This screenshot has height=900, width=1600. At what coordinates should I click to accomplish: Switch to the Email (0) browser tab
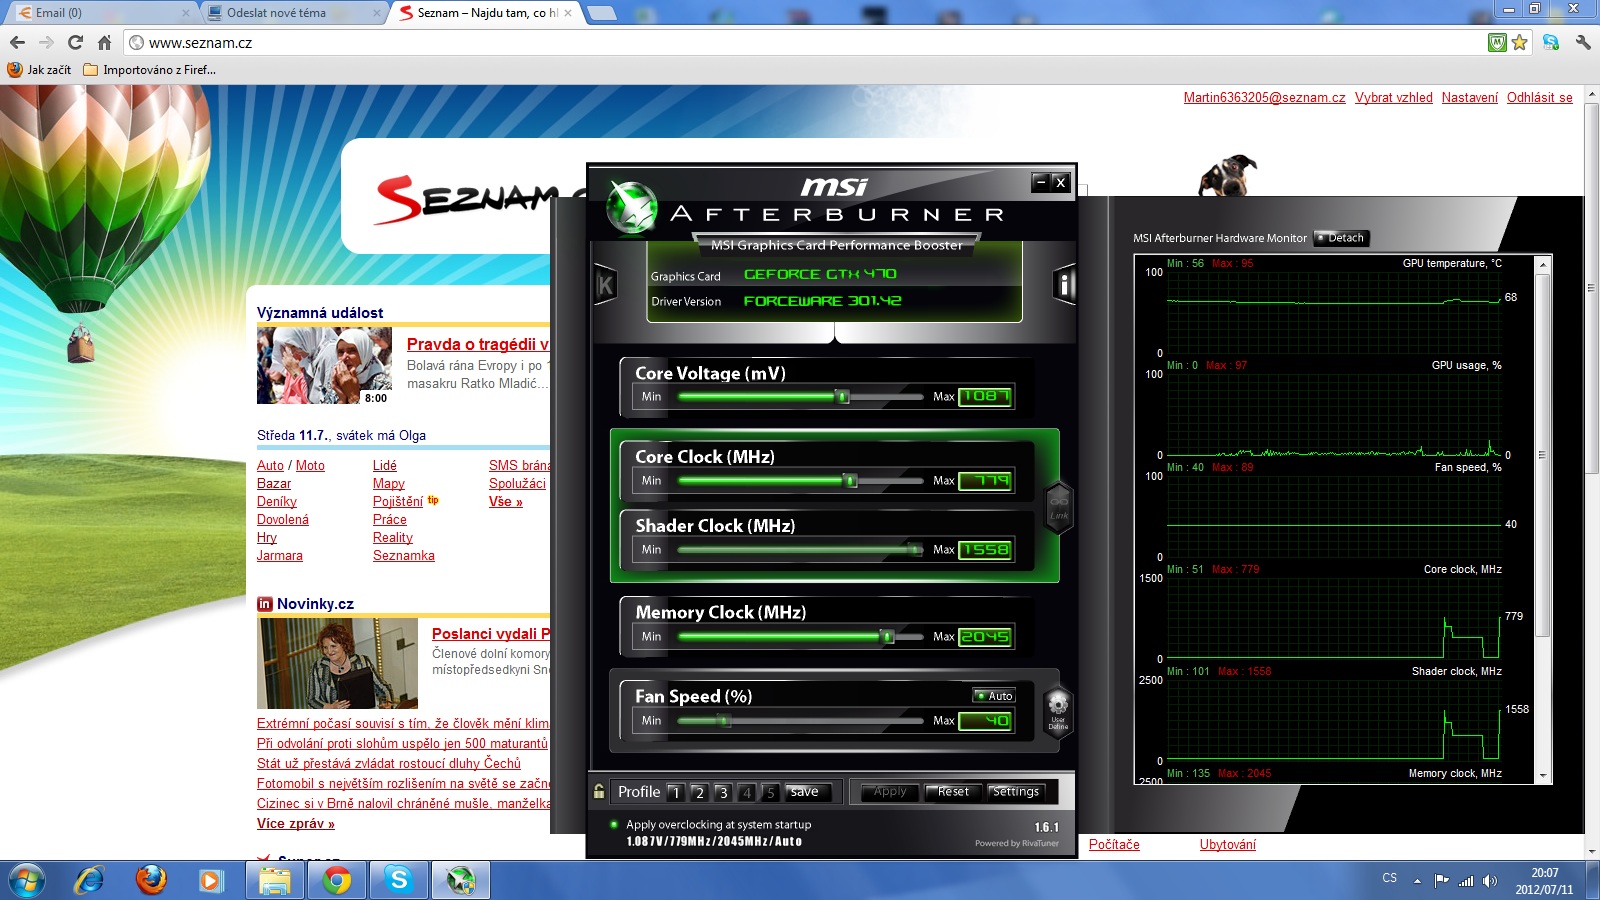(100, 13)
